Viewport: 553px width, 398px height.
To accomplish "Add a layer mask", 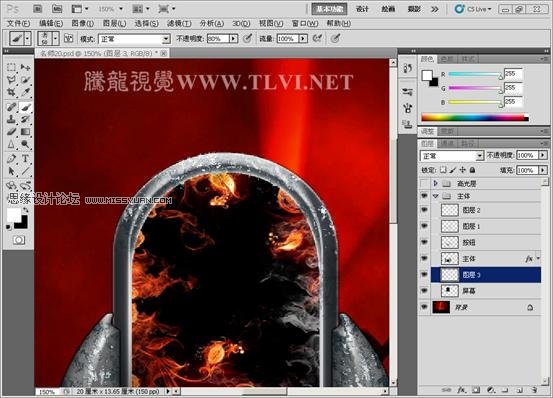I will (476, 390).
